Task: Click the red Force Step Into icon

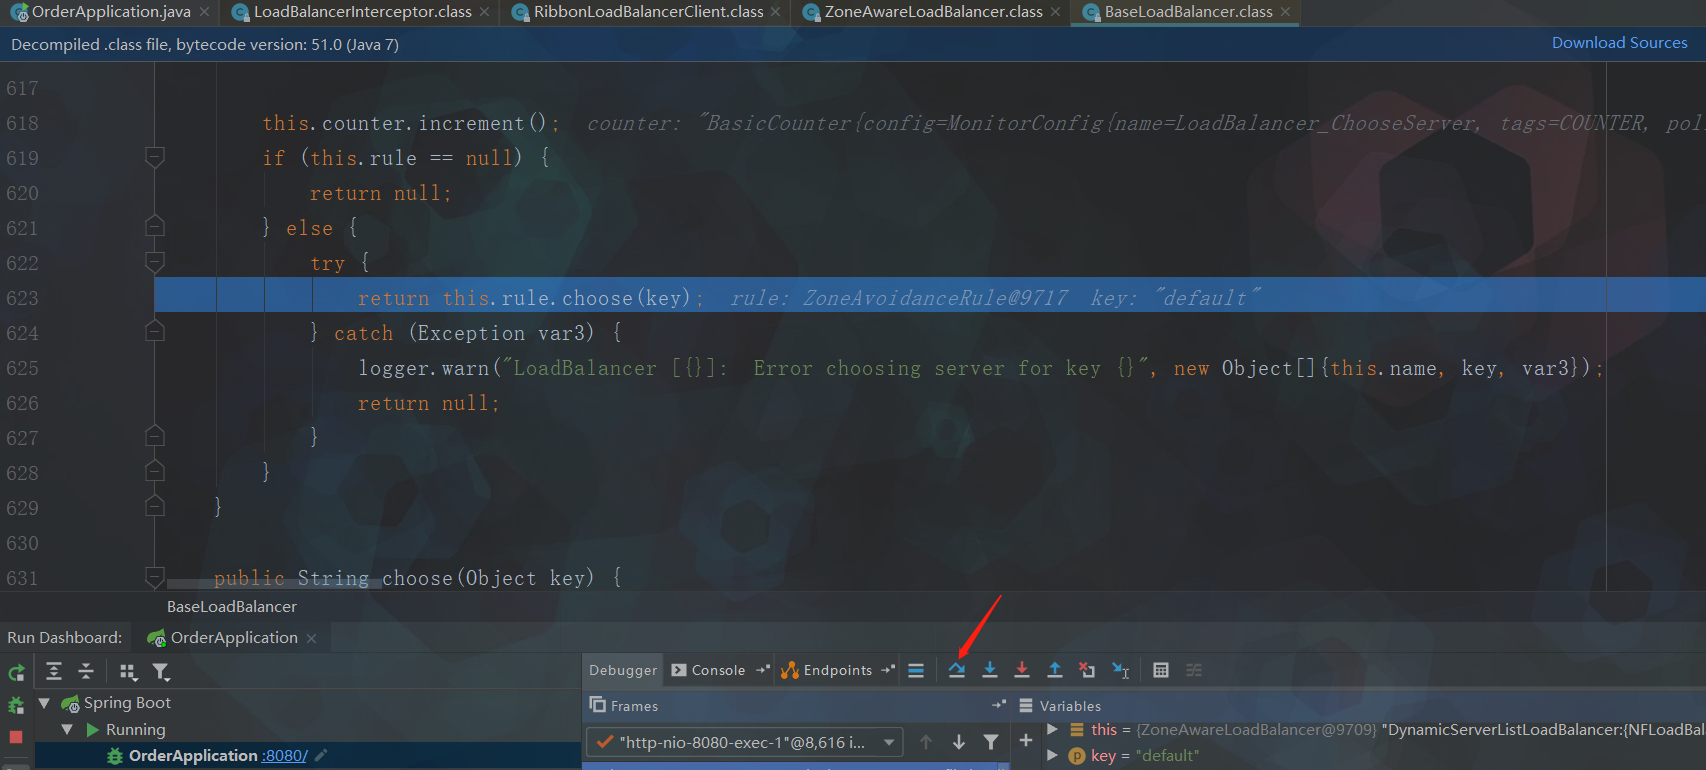Action: [x=1022, y=670]
